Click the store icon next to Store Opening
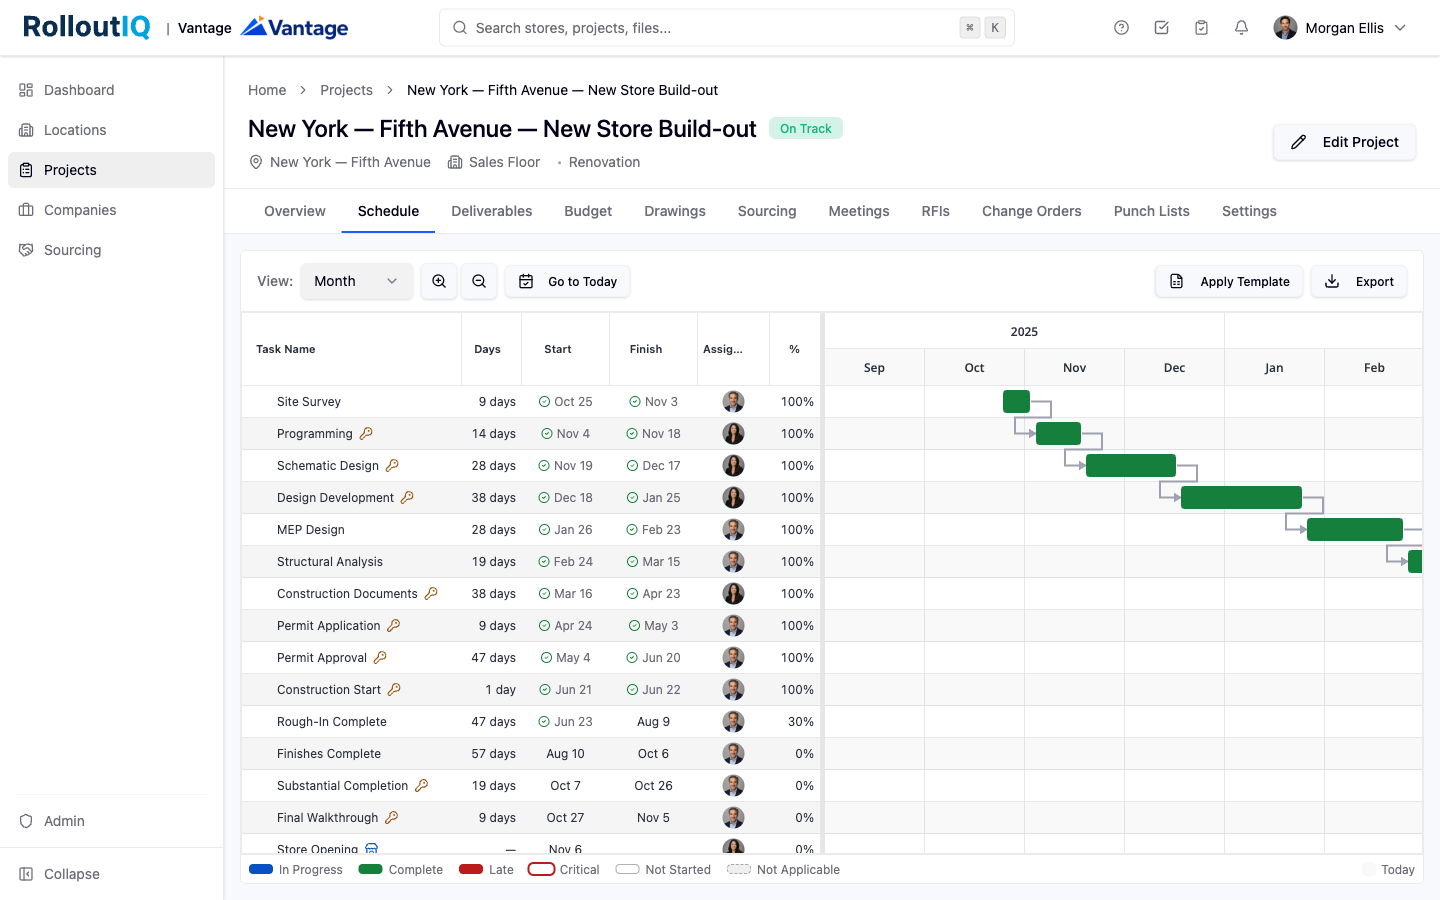The height and width of the screenshot is (900, 1440). [x=372, y=848]
